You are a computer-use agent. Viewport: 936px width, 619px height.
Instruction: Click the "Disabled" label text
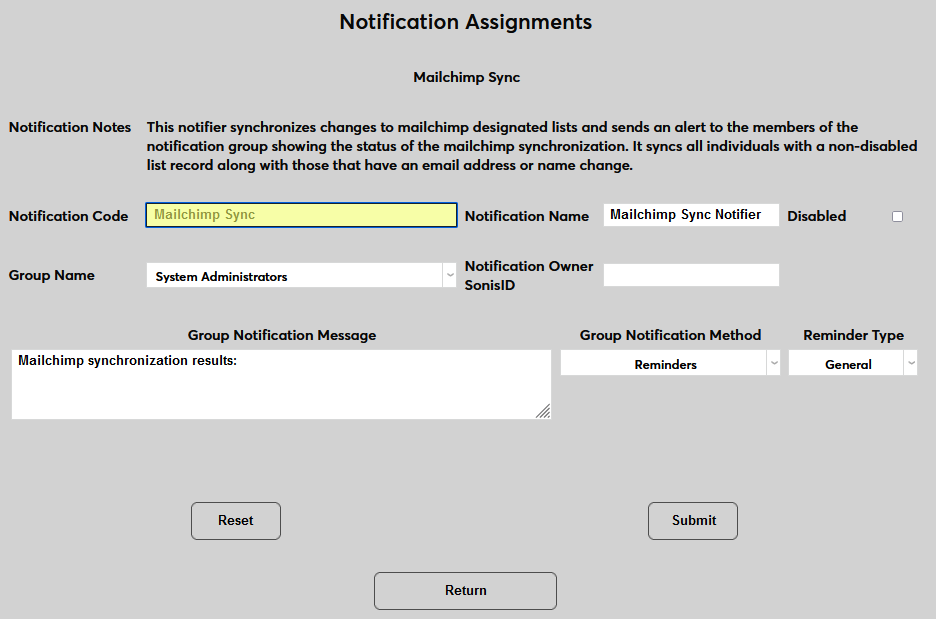(x=816, y=216)
